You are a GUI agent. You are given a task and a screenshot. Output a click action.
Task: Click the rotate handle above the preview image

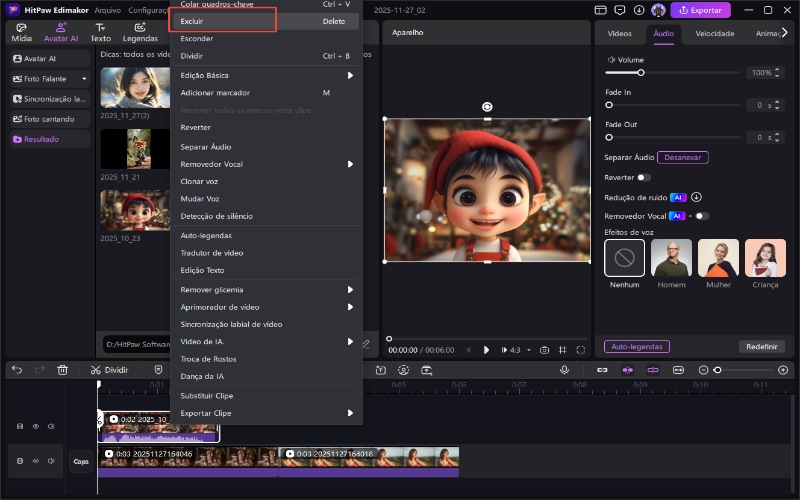[487, 107]
